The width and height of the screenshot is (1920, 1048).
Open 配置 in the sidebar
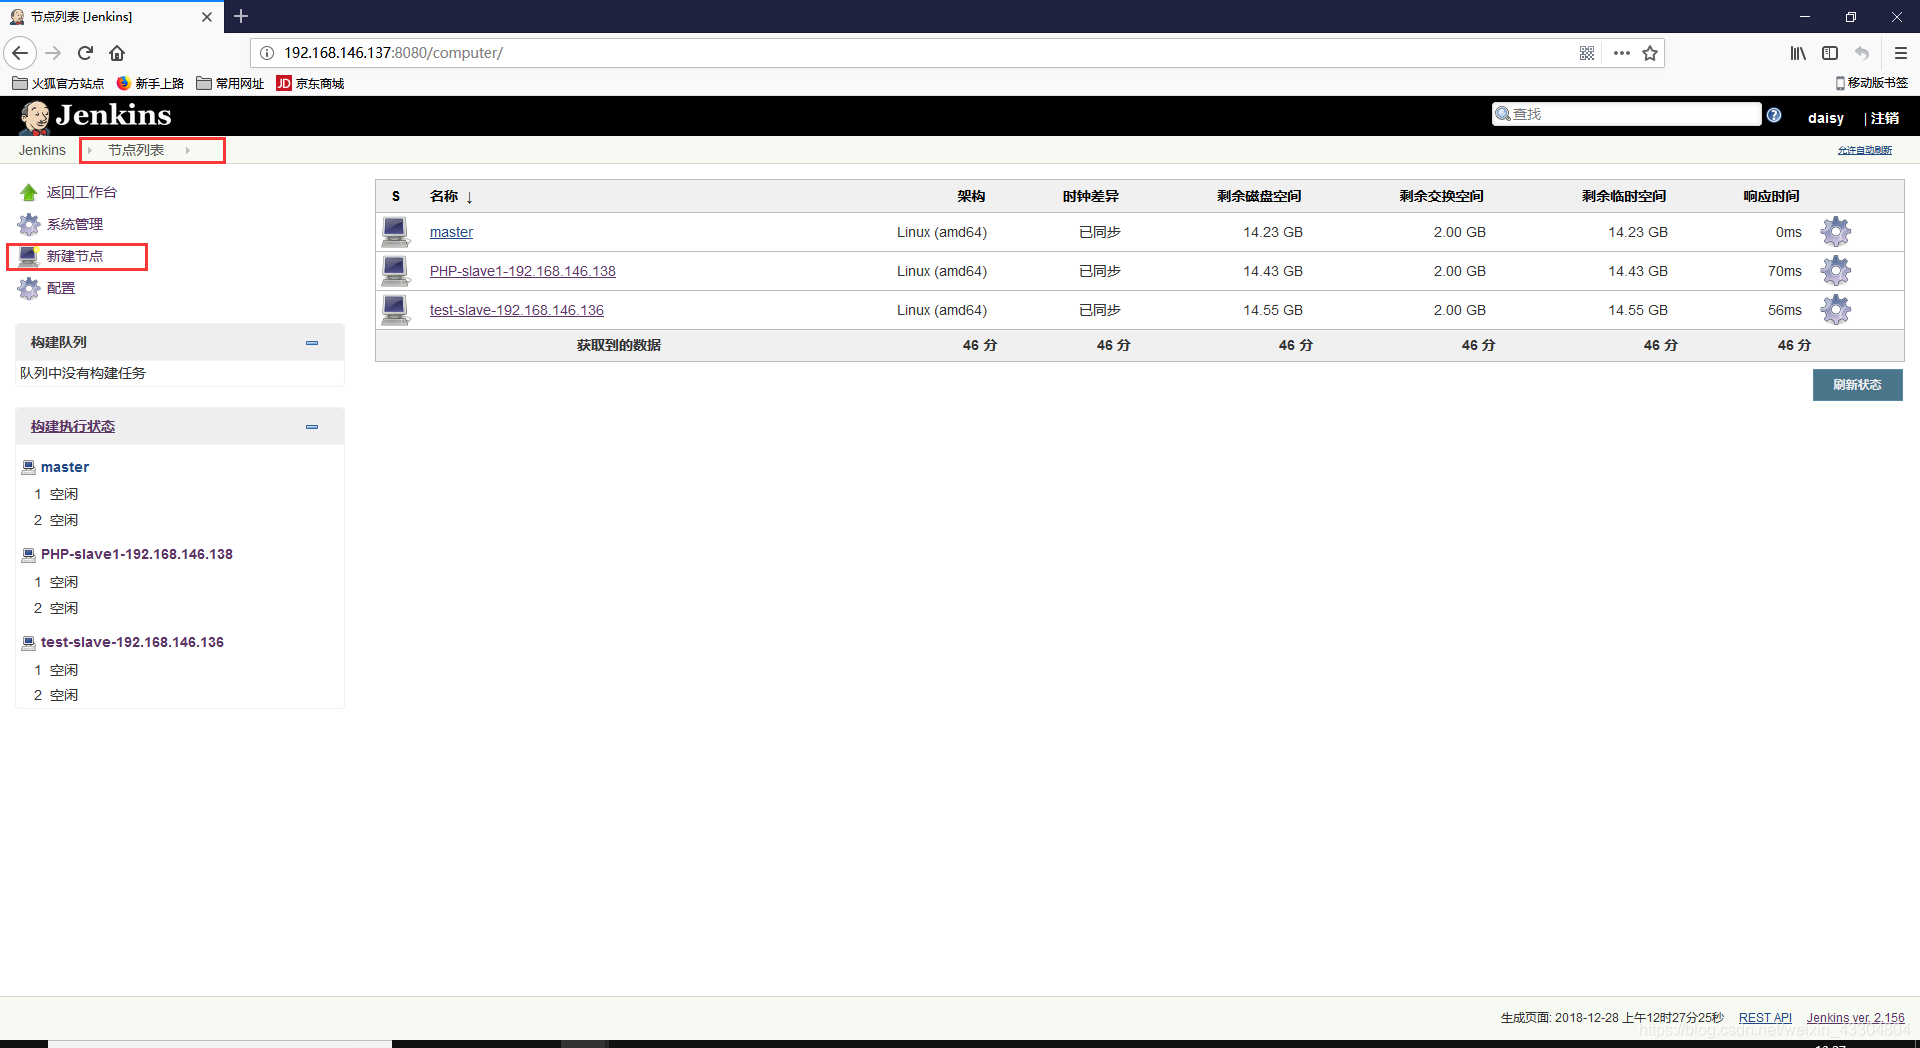(x=60, y=288)
